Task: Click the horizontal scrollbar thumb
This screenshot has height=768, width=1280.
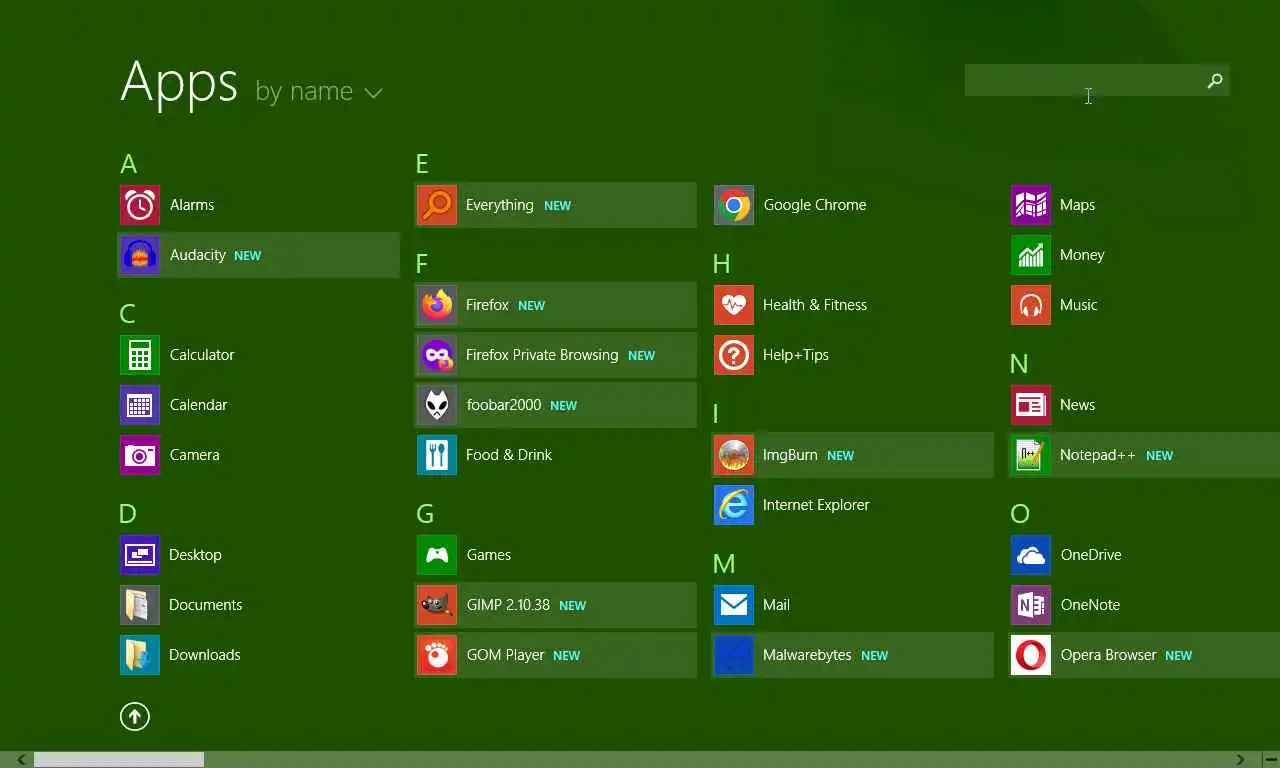Action: pos(119,760)
